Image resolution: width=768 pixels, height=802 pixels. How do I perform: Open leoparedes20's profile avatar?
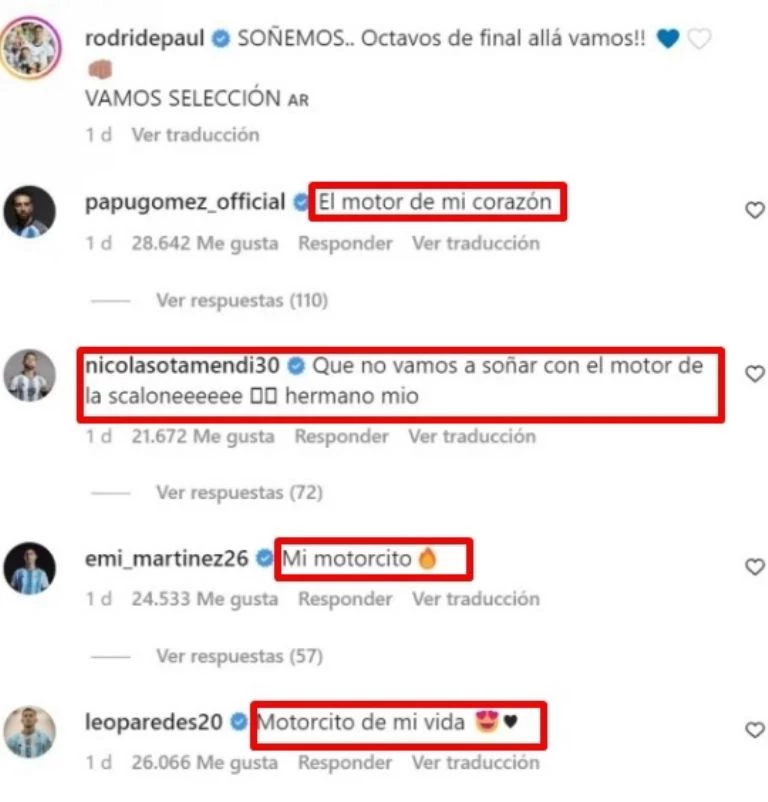click(x=30, y=732)
